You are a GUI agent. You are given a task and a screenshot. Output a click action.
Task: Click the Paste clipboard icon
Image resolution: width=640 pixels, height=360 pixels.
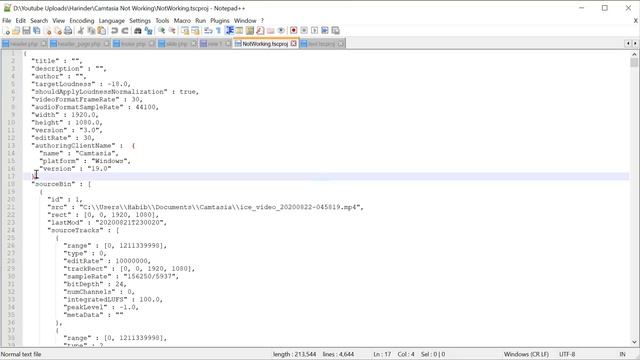pos(101,31)
